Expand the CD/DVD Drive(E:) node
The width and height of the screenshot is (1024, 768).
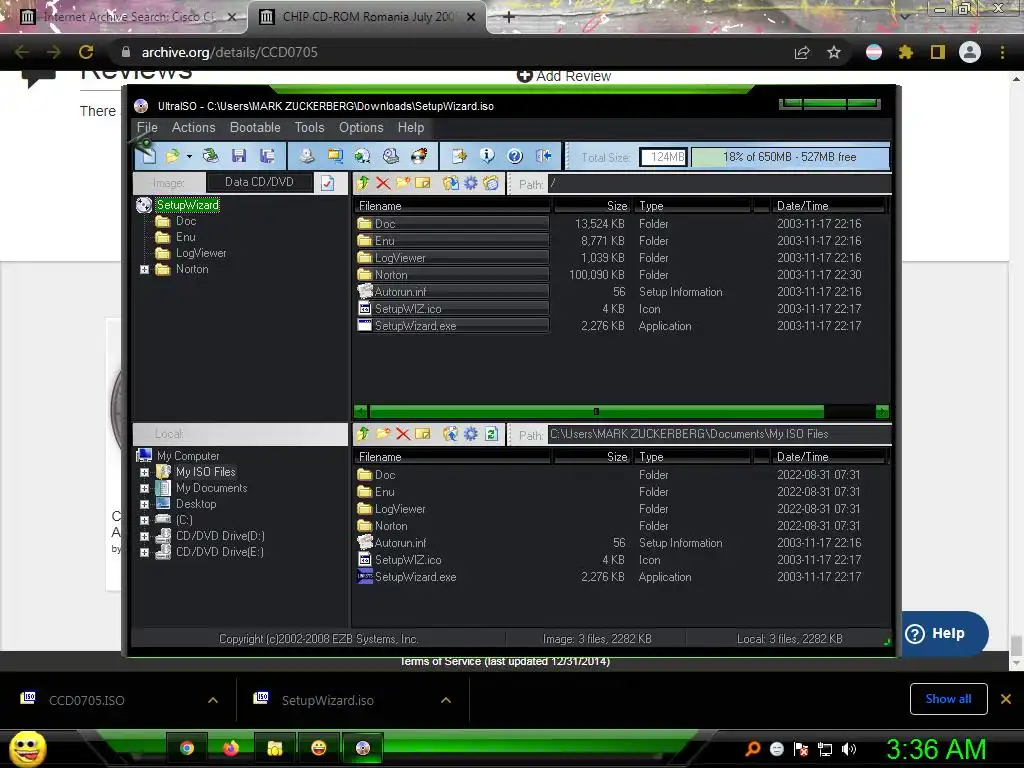point(144,552)
